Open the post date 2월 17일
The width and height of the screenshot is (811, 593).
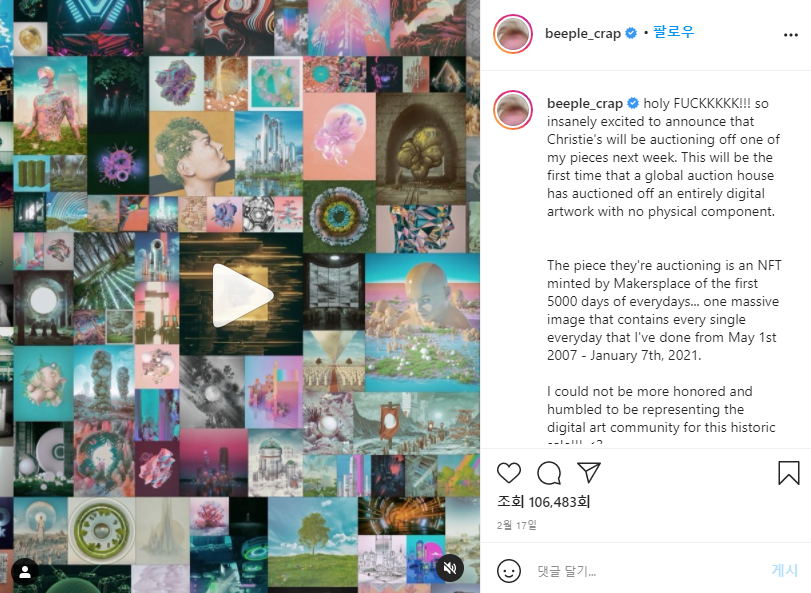click(x=517, y=525)
